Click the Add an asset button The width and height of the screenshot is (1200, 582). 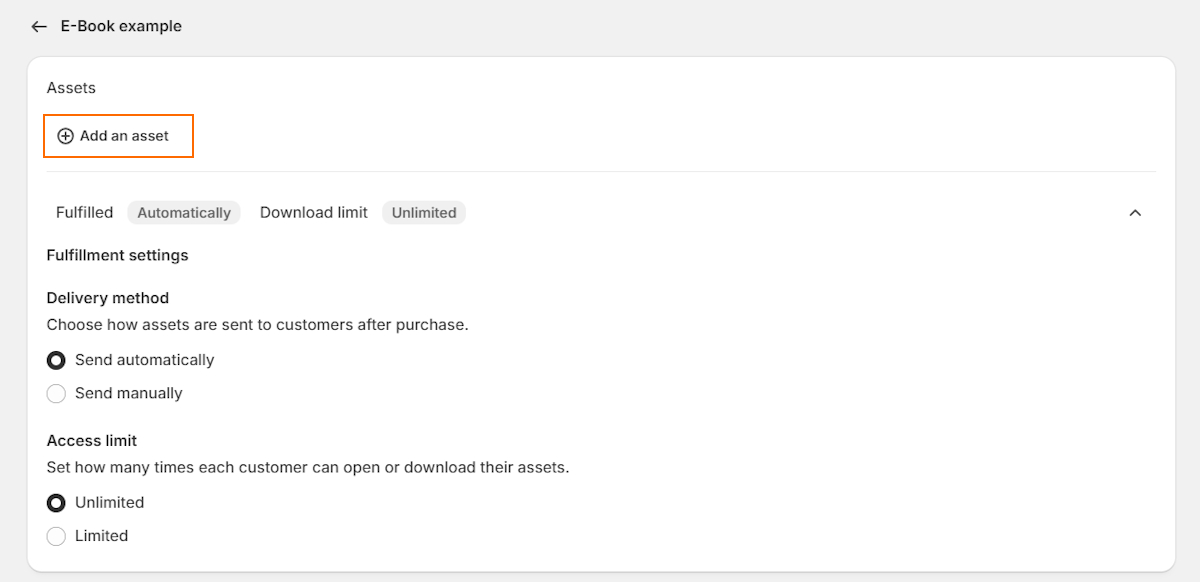118,136
